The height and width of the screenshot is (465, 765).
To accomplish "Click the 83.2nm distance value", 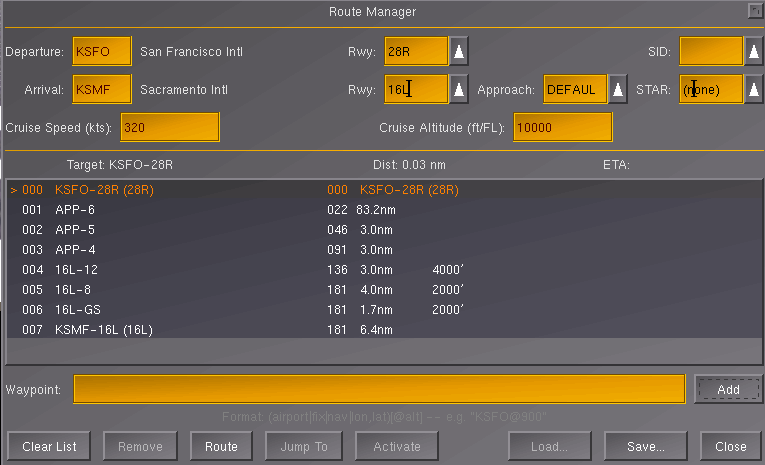I will point(376,210).
